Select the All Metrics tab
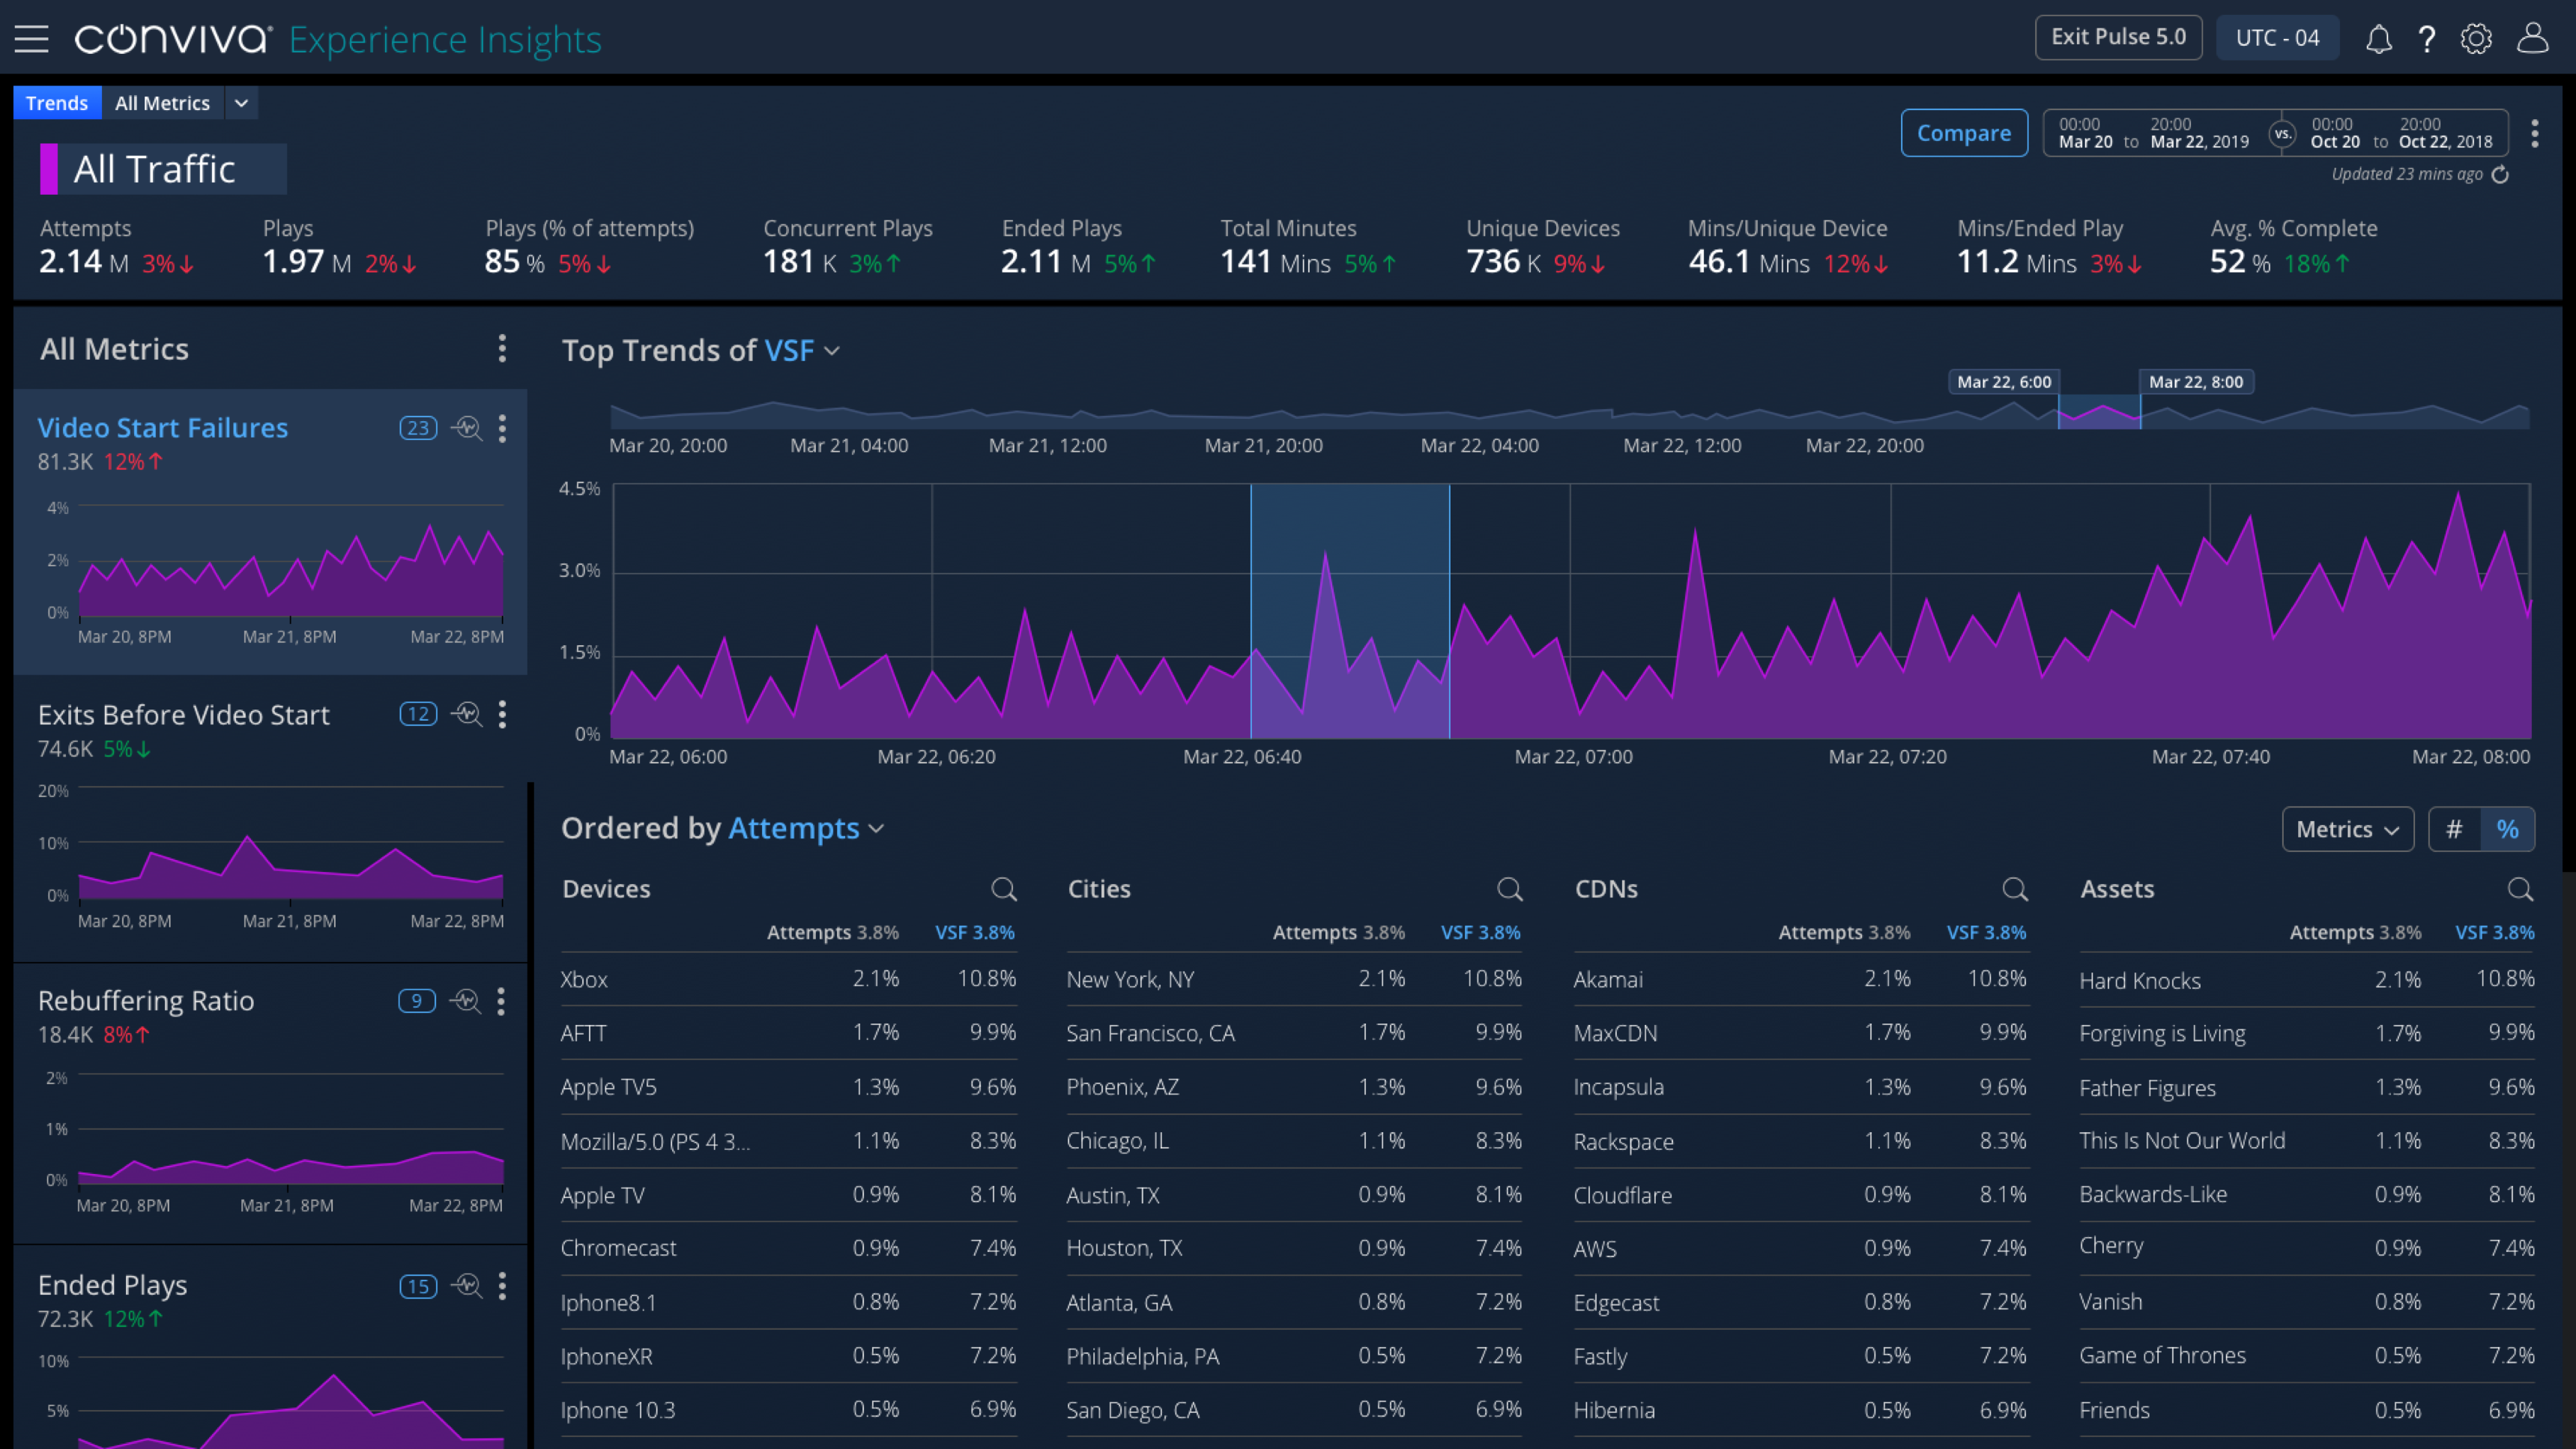Viewport: 2576px width, 1449px height. click(x=162, y=103)
